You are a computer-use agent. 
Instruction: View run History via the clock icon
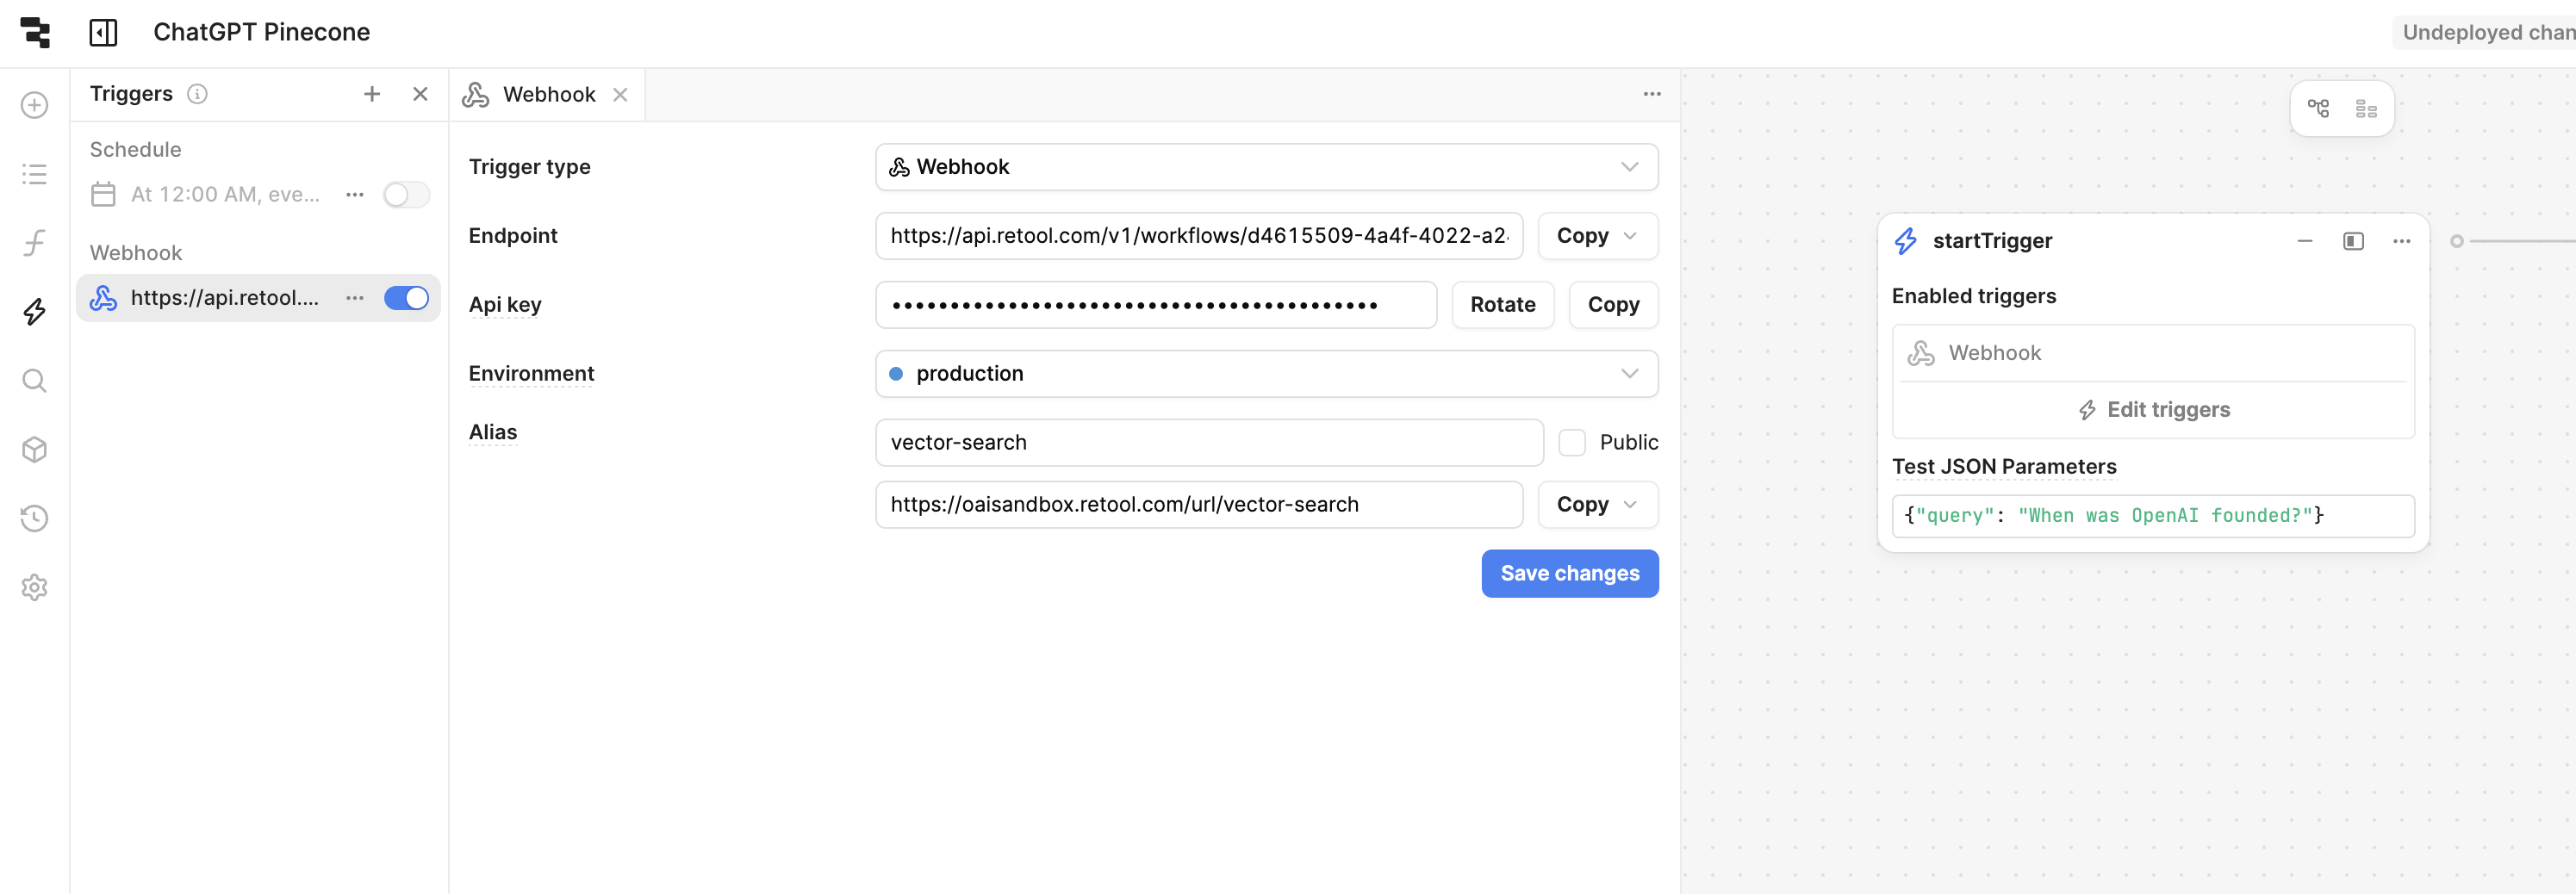[34, 518]
